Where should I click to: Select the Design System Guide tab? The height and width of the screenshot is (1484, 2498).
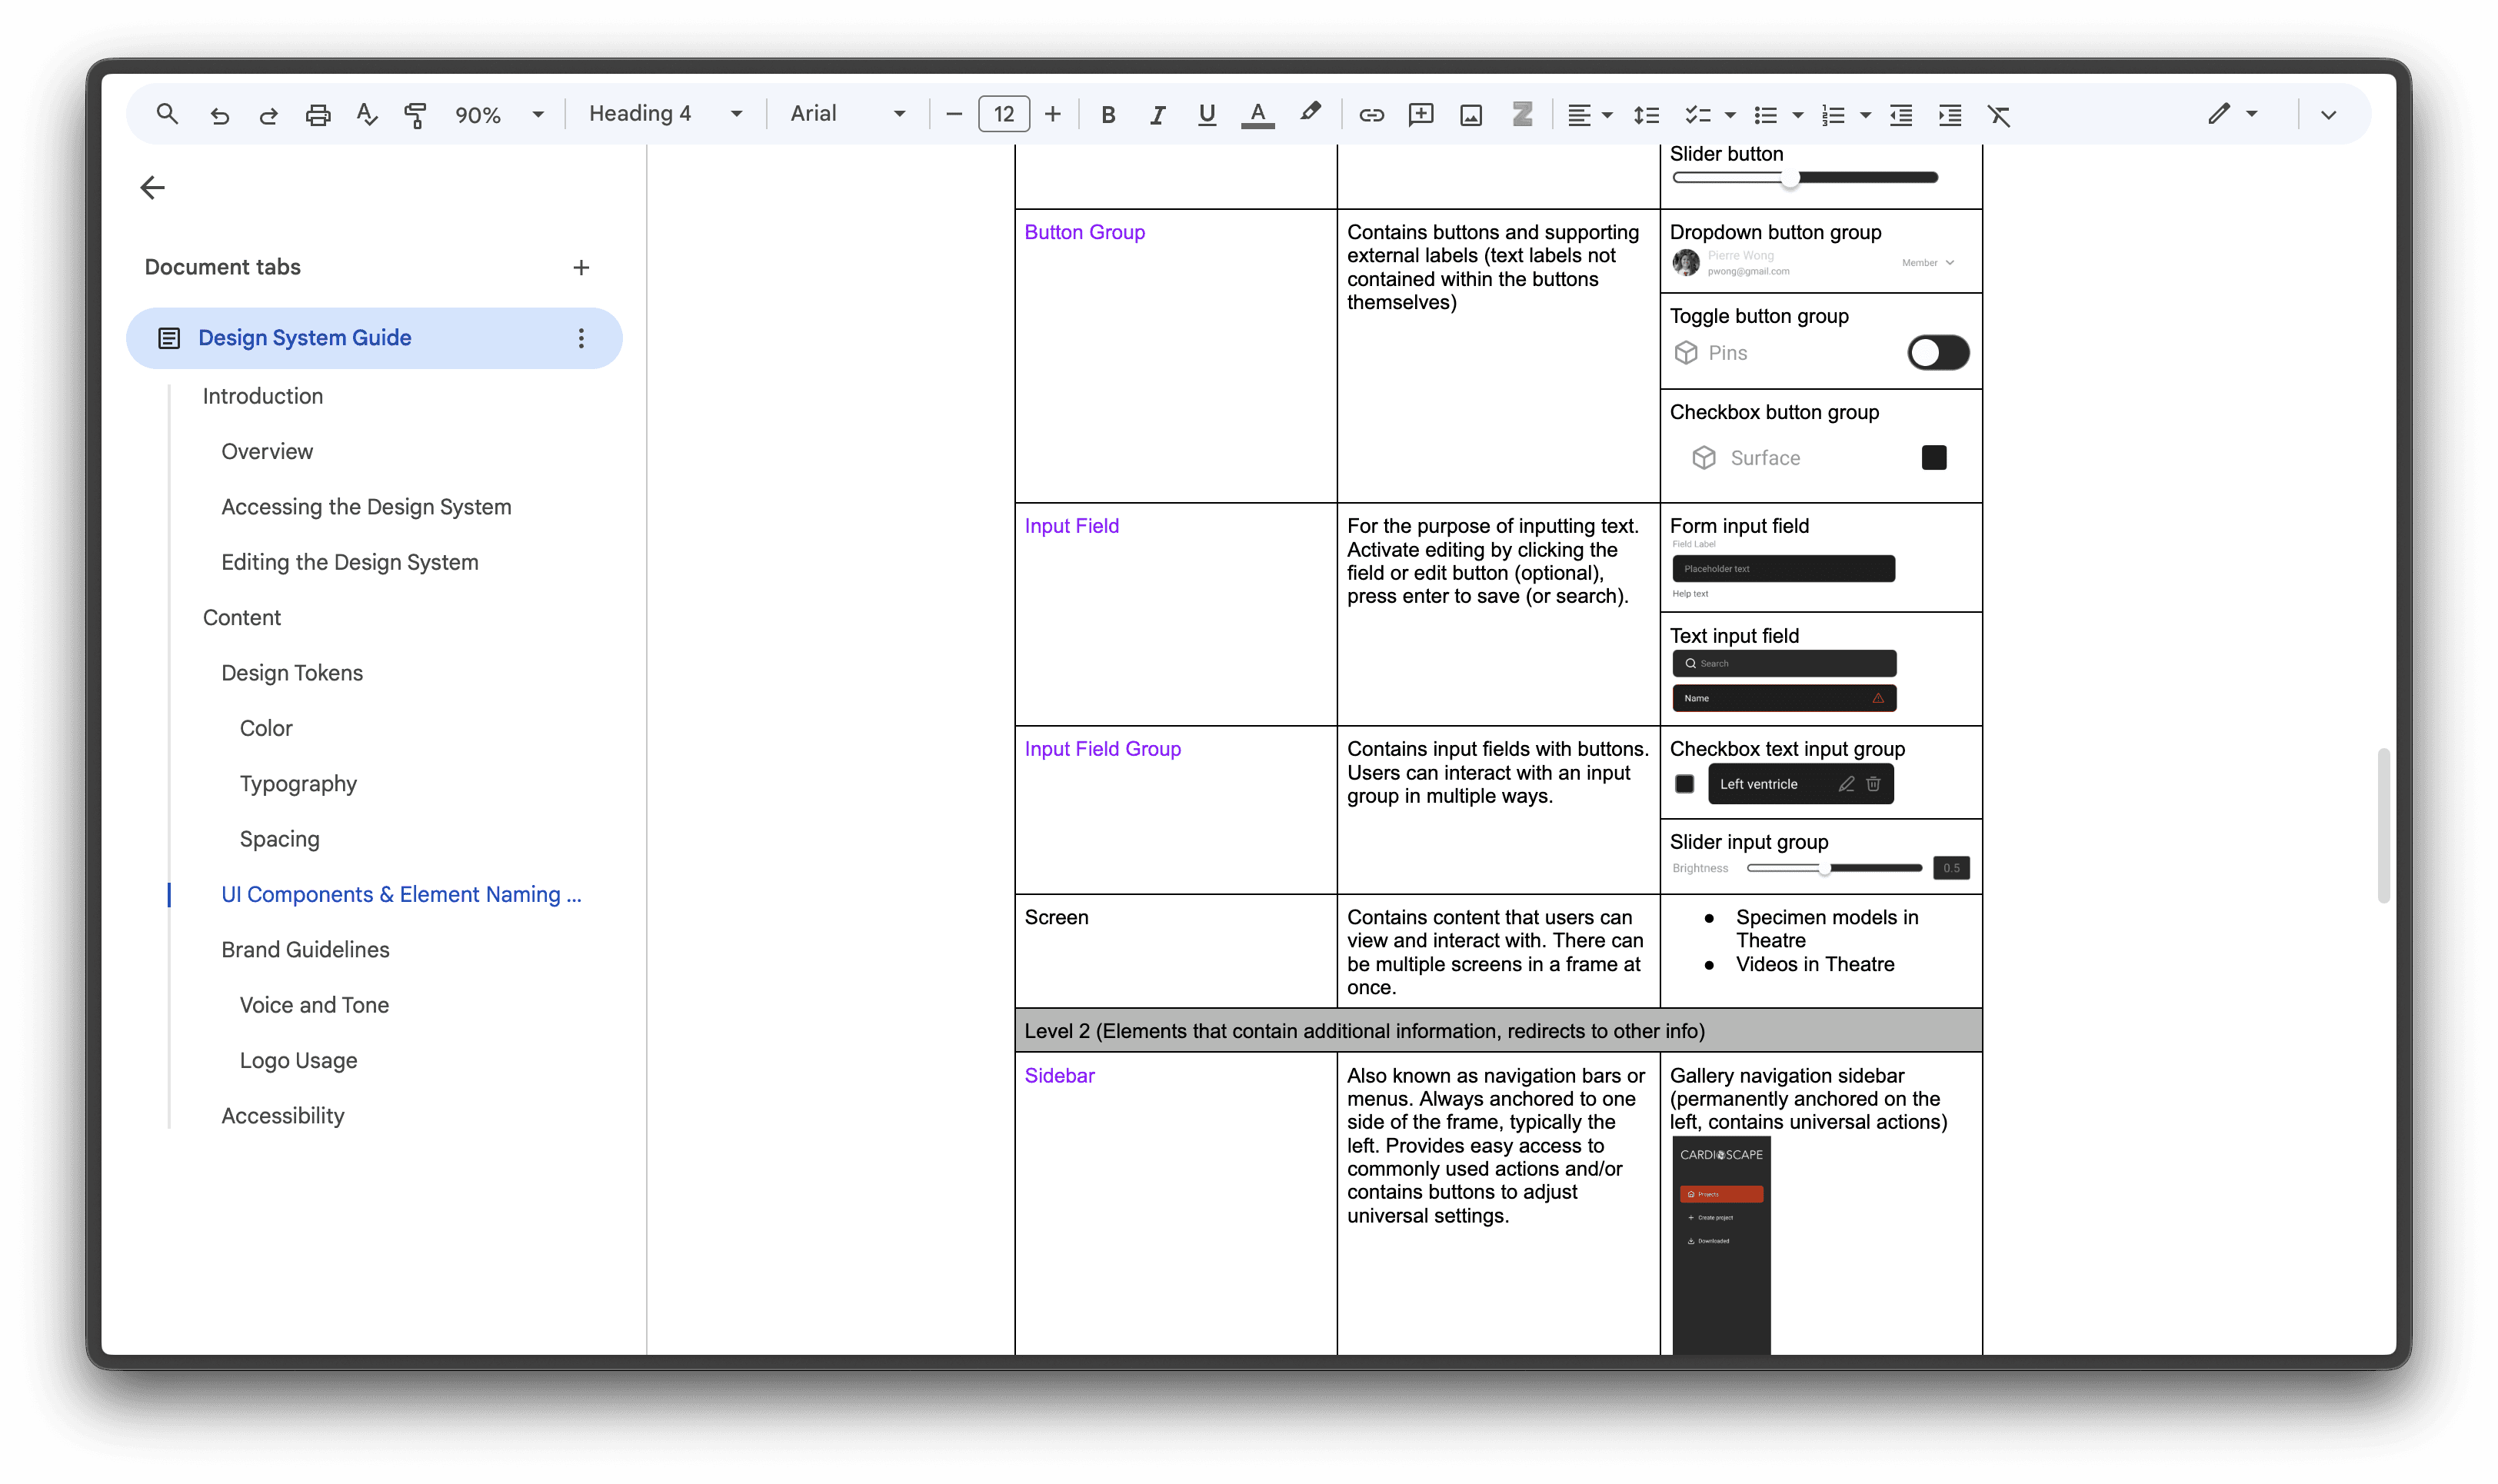[304, 338]
